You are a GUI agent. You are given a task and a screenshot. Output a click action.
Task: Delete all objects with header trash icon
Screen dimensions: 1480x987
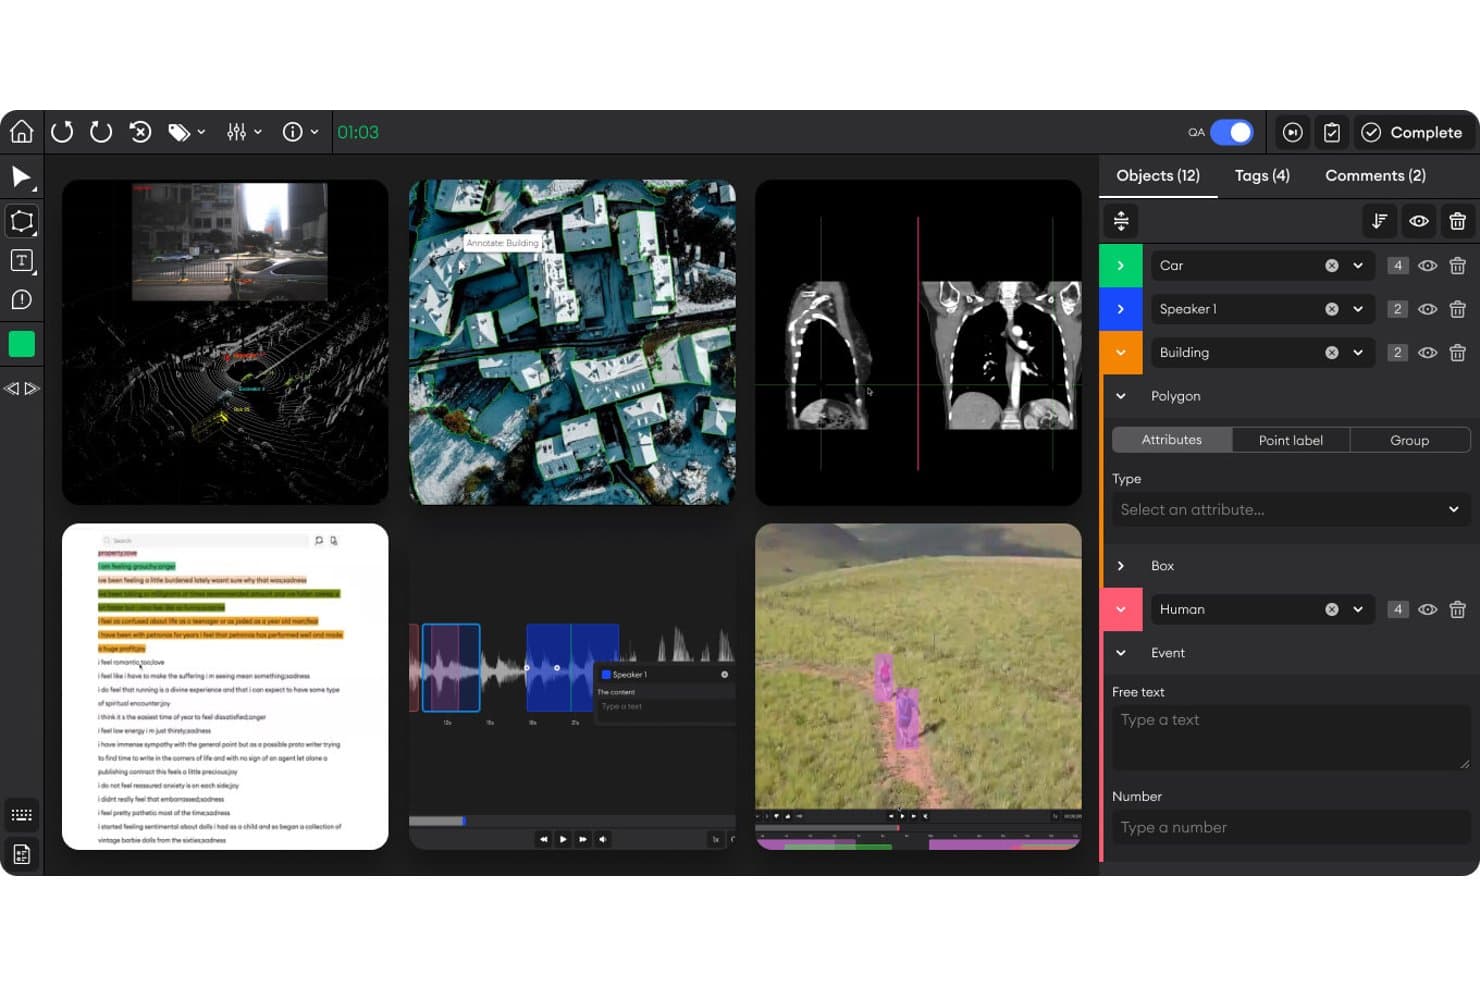click(x=1458, y=221)
